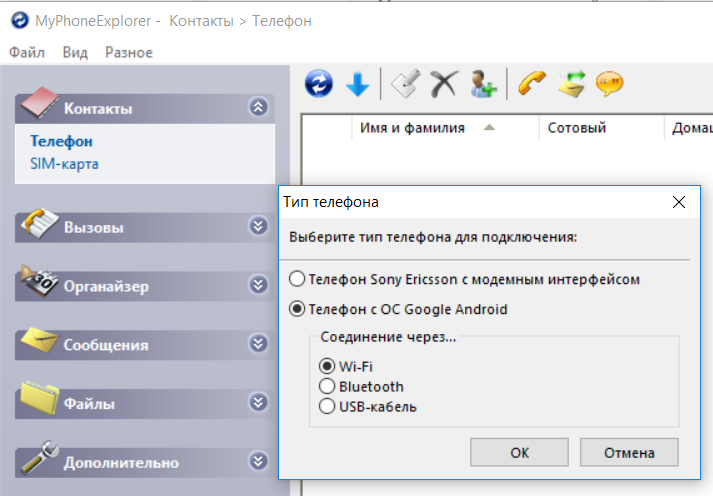Screen dimensions: 713x496
Task: Click the edit contact pencil icon
Action: (405, 85)
